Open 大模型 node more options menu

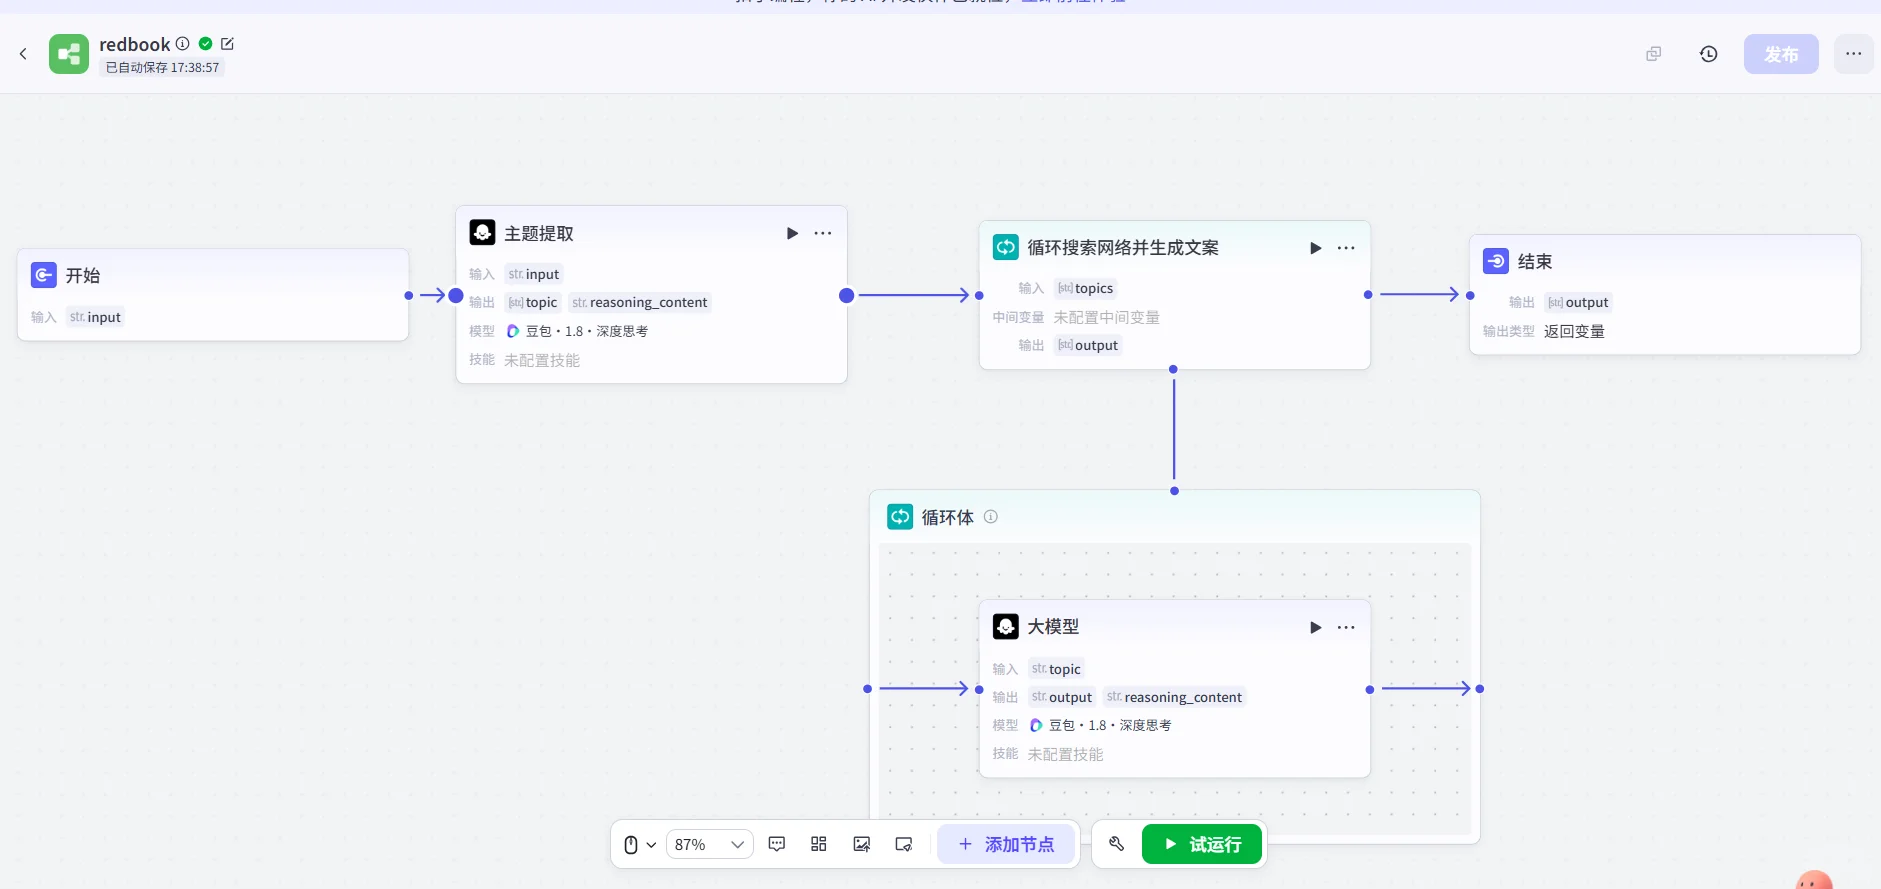point(1347,627)
